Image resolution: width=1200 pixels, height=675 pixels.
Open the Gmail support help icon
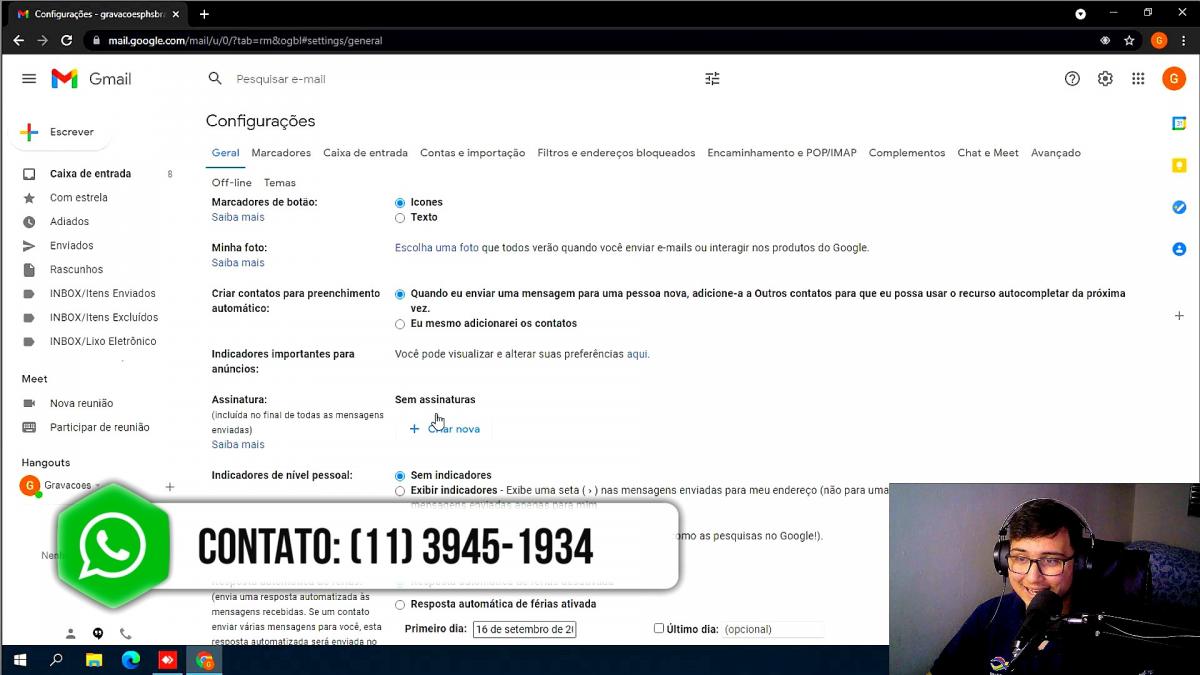1072,79
